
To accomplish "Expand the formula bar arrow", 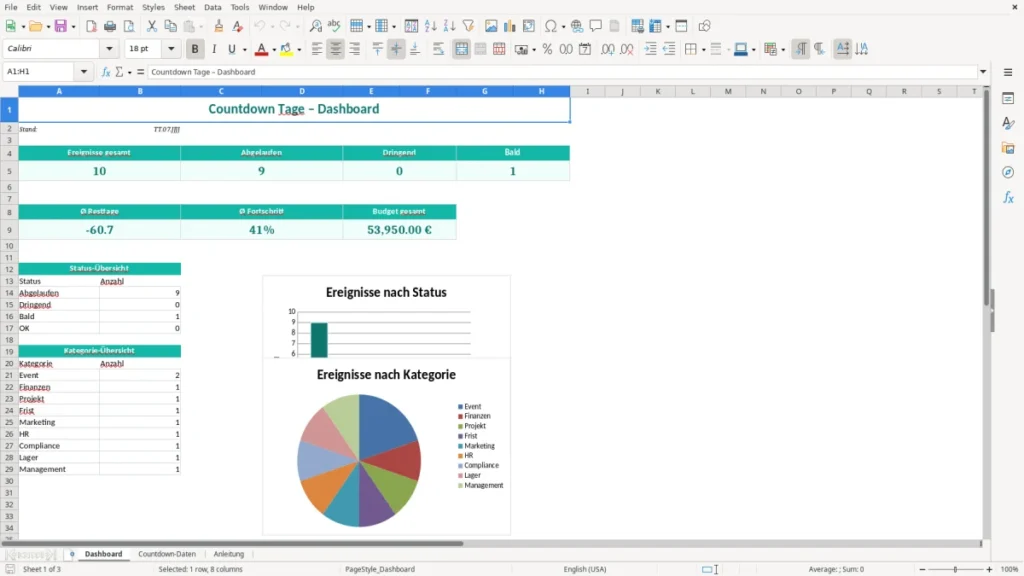I will 983,72.
